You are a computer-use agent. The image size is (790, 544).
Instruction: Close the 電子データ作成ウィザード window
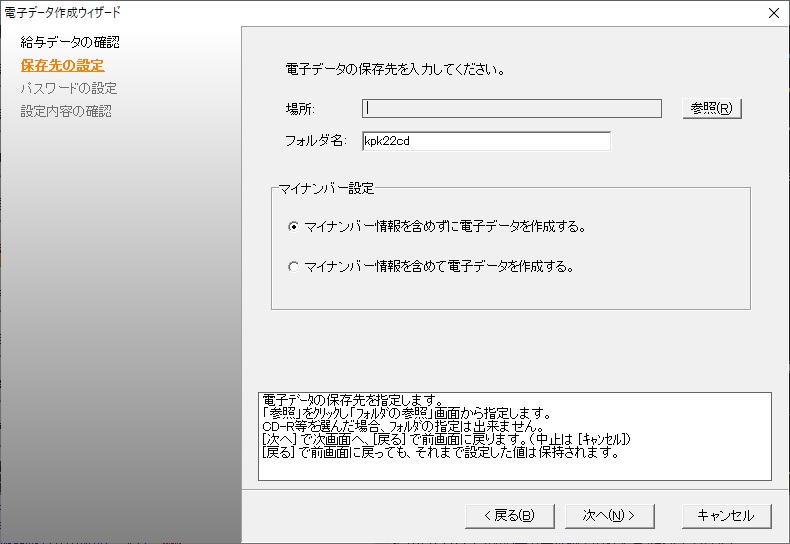click(x=774, y=13)
